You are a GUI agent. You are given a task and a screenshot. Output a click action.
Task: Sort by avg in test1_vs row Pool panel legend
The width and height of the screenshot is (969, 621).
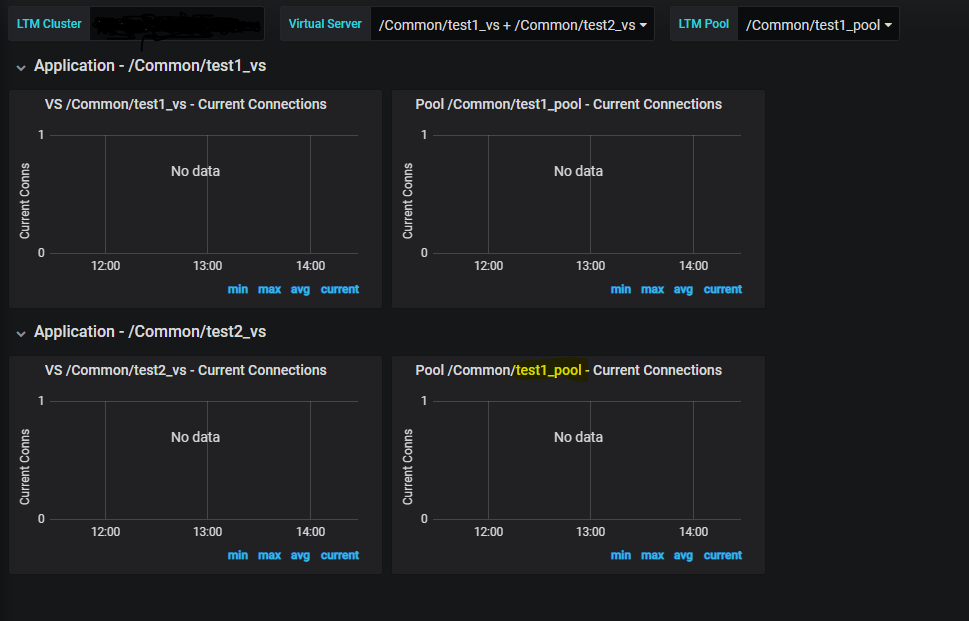point(683,289)
